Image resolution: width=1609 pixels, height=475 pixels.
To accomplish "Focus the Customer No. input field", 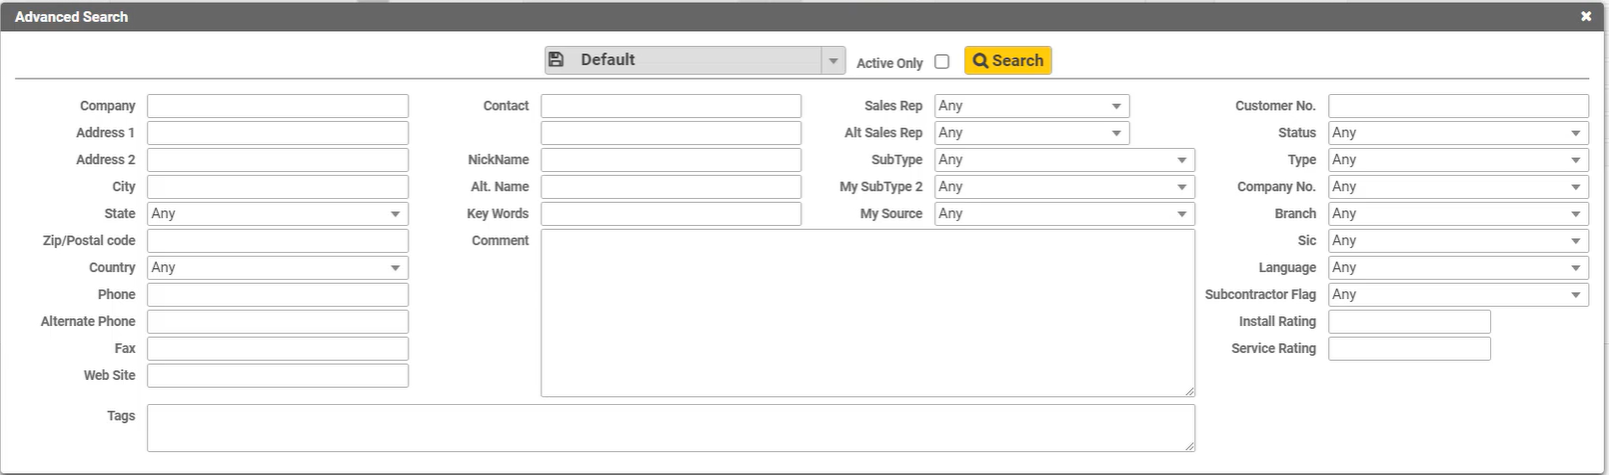I will (1457, 106).
